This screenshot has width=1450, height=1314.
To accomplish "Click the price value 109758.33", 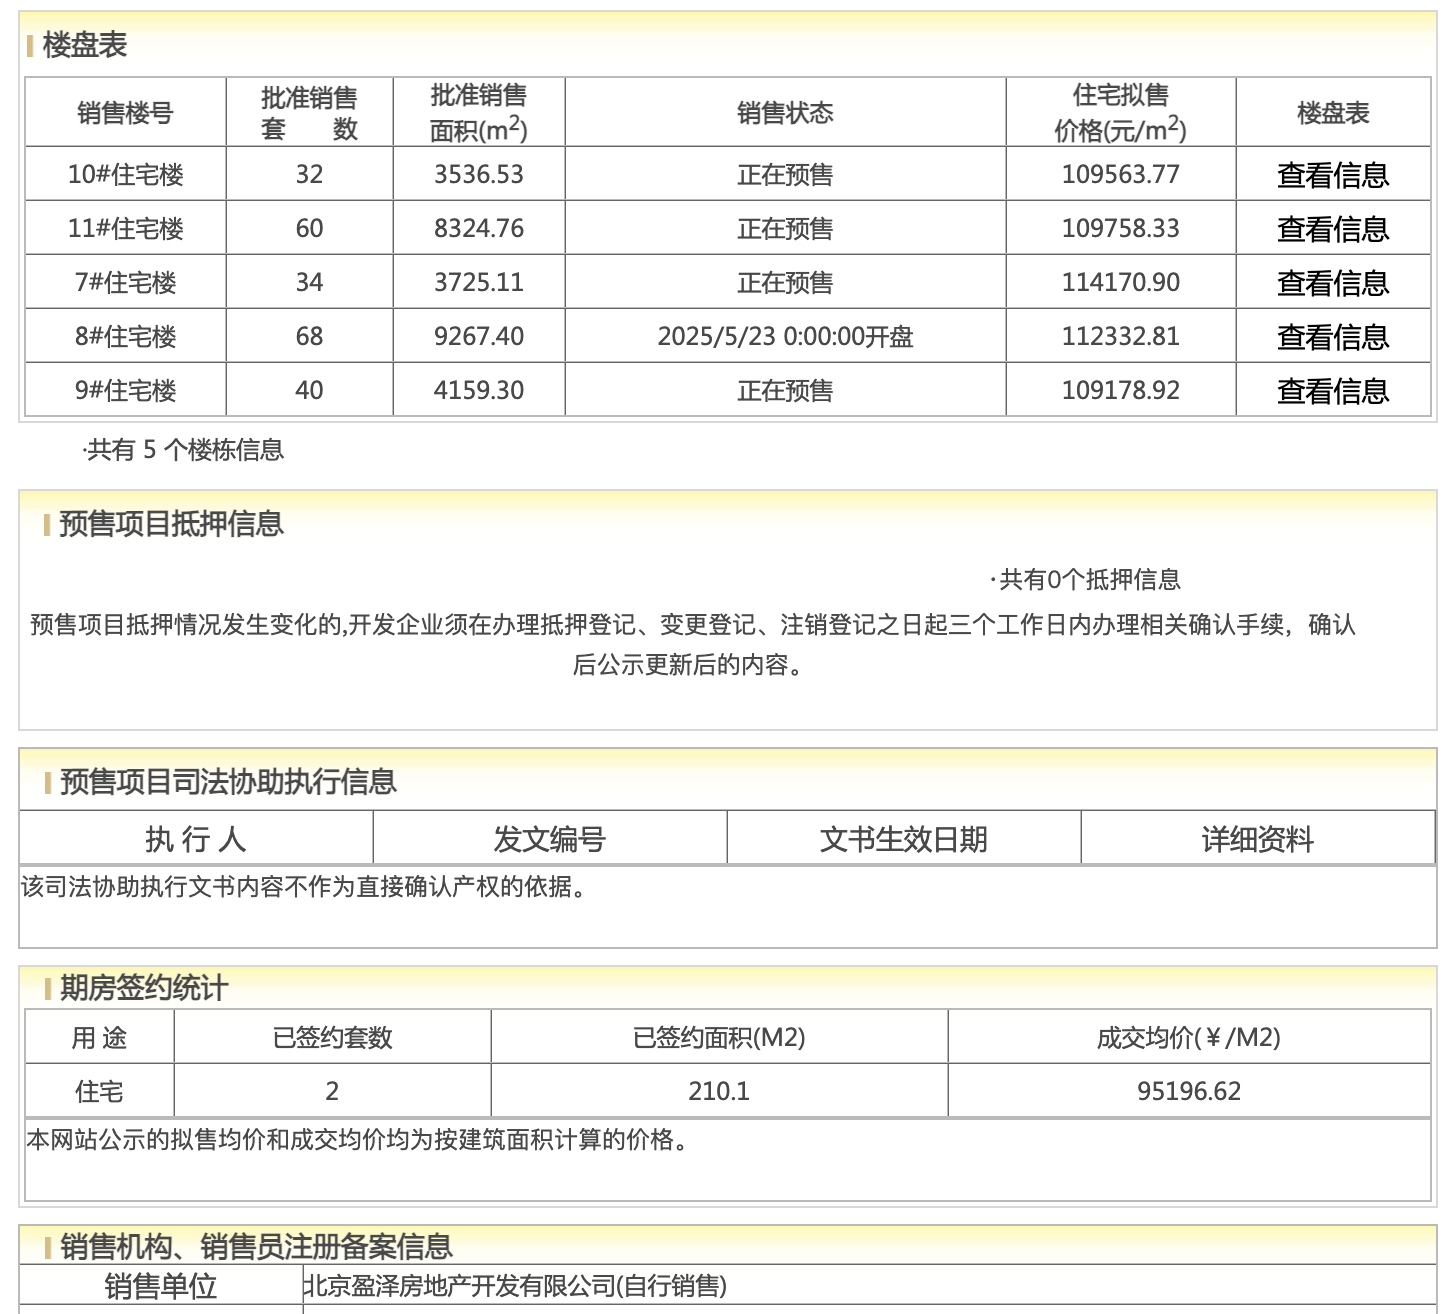I will pyautogui.click(x=1121, y=228).
